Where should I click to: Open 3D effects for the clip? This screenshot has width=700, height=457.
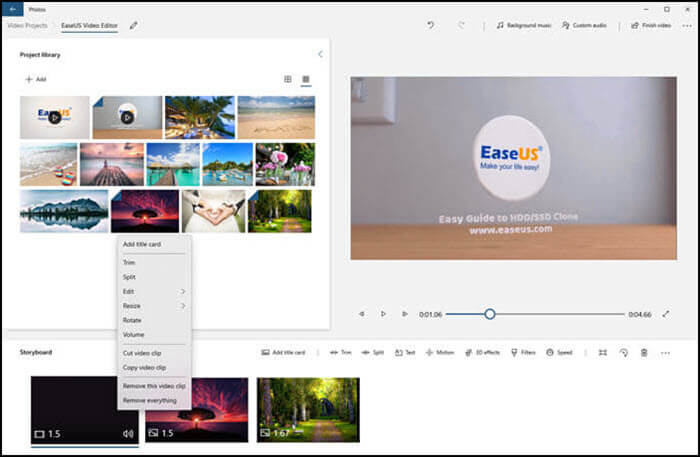pos(481,353)
